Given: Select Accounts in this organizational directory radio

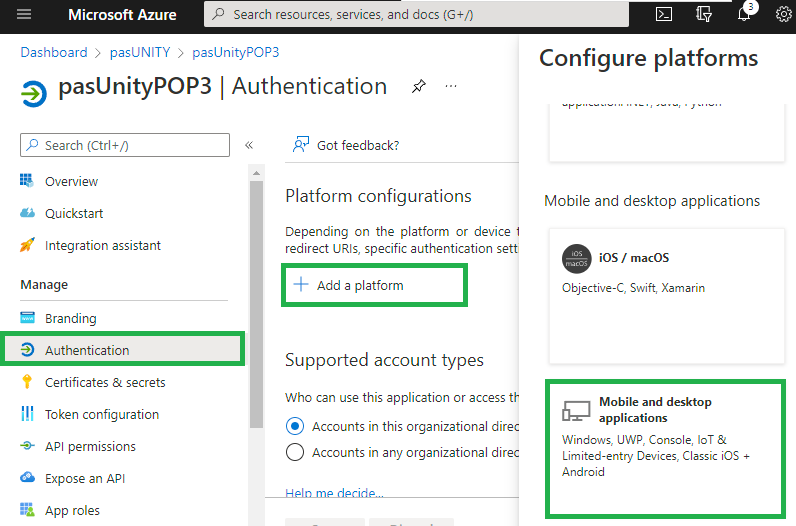Looking at the screenshot, I should (x=295, y=426).
